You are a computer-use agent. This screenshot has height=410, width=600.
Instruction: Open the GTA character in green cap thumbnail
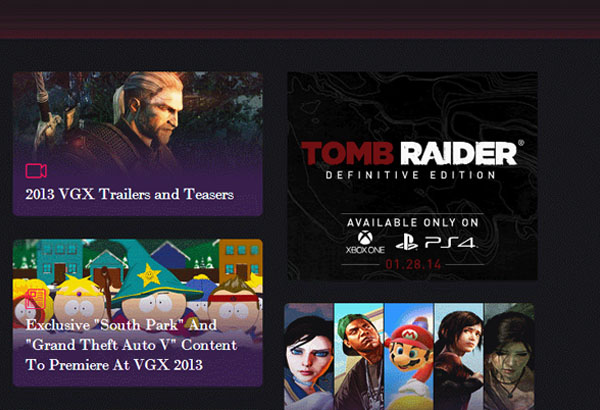[359, 356]
